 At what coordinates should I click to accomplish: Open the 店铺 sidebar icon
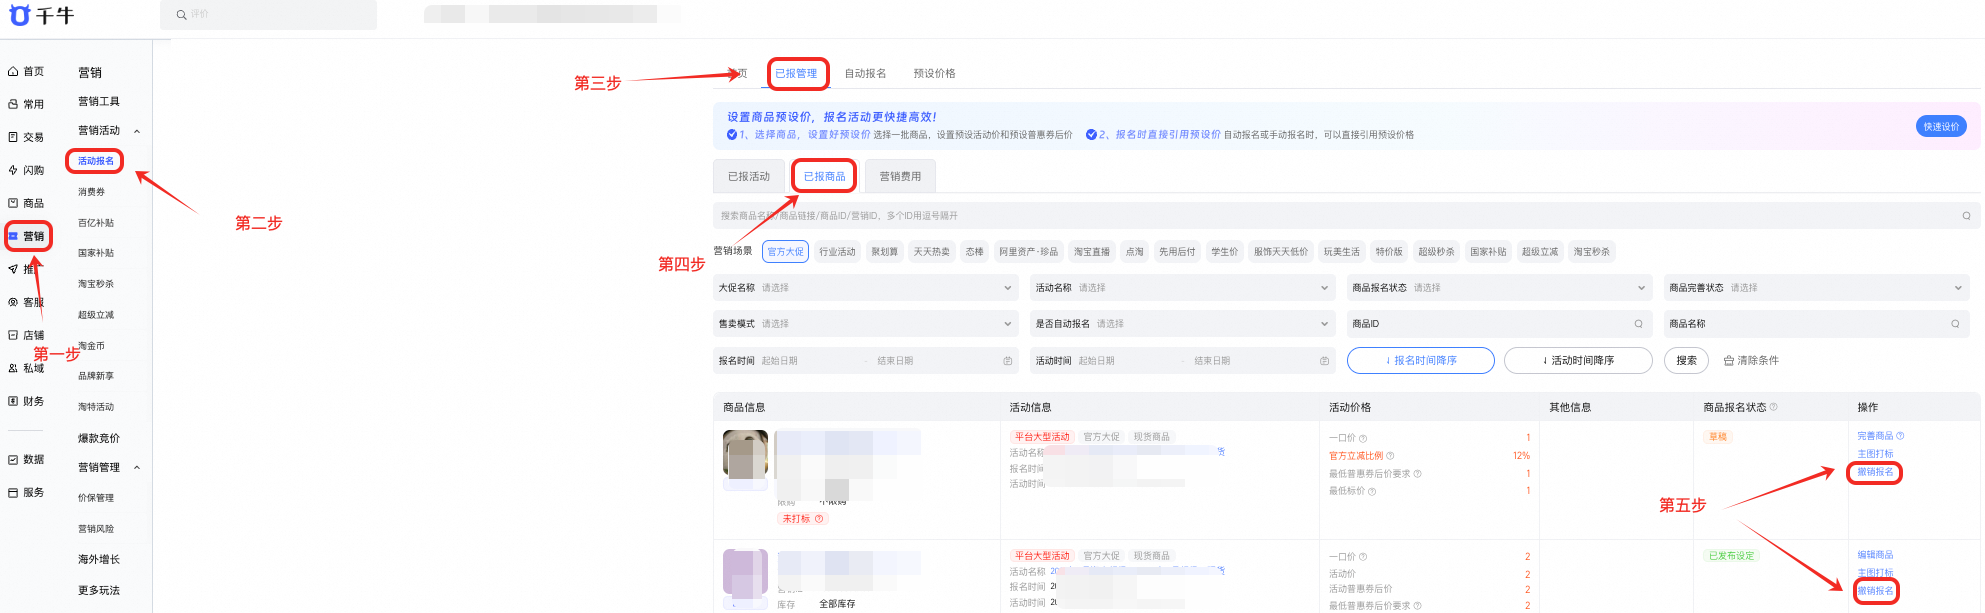point(13,335)
